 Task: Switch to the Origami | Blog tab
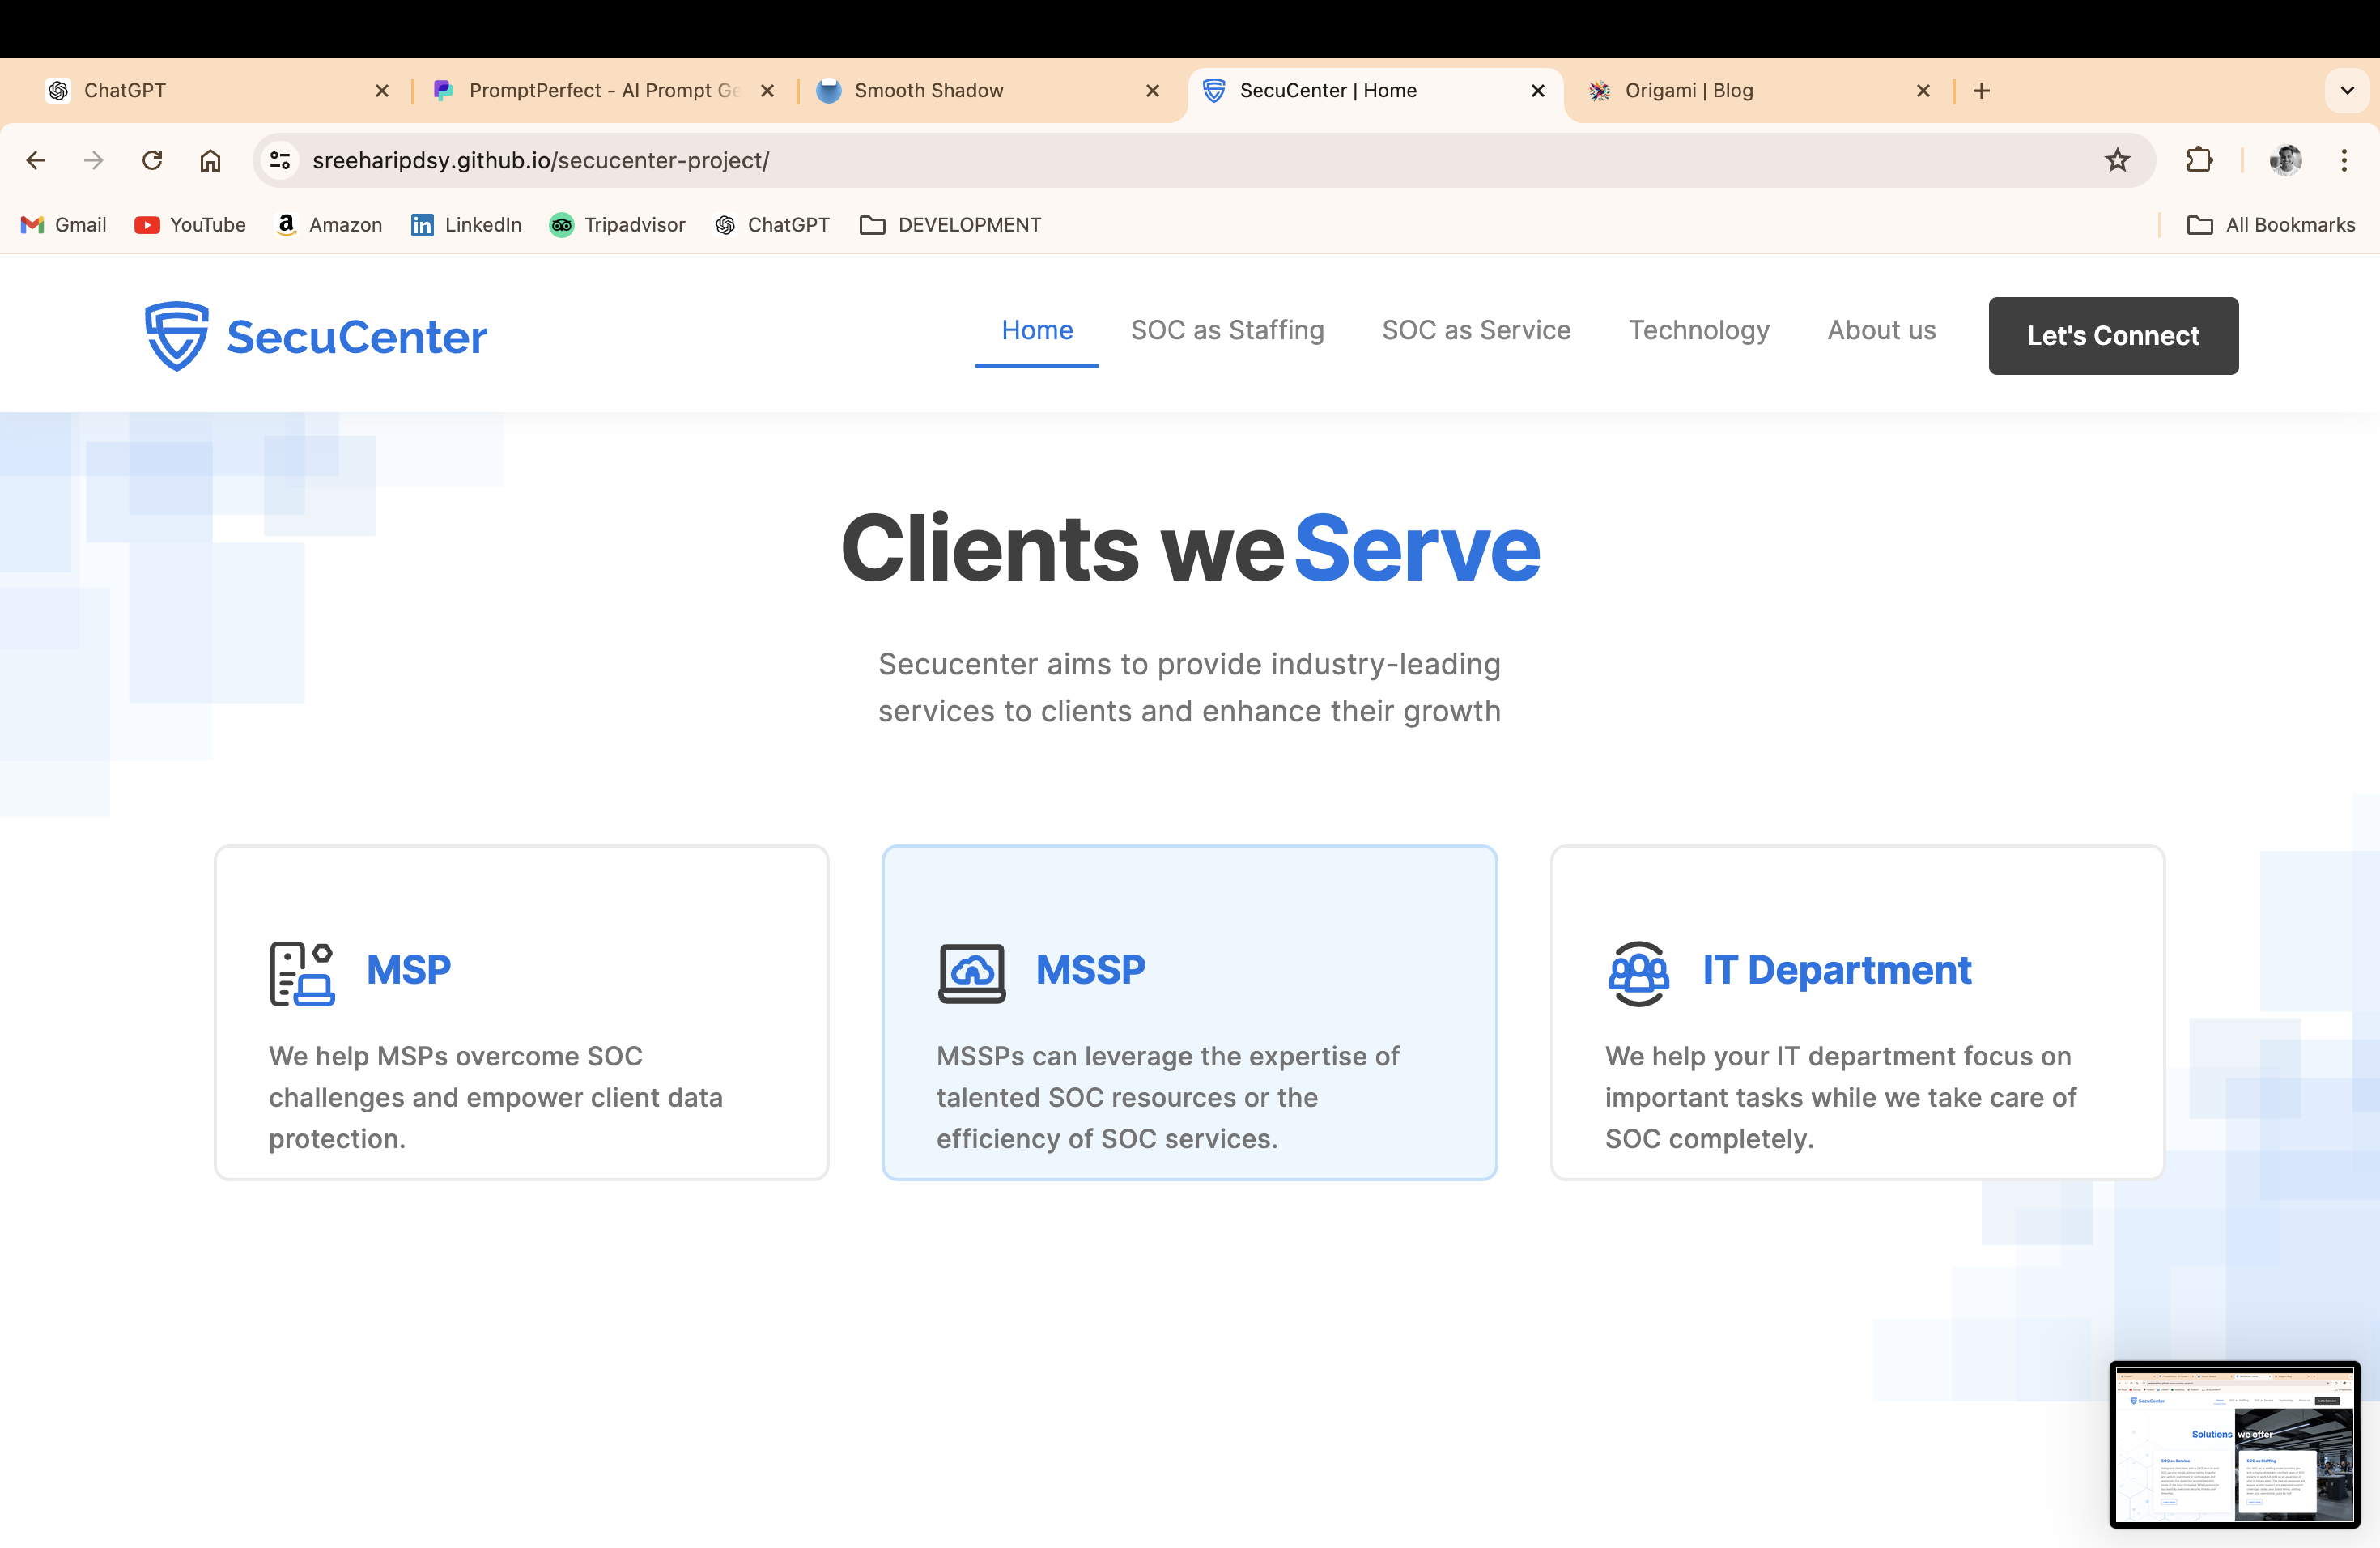[1688, 91]
